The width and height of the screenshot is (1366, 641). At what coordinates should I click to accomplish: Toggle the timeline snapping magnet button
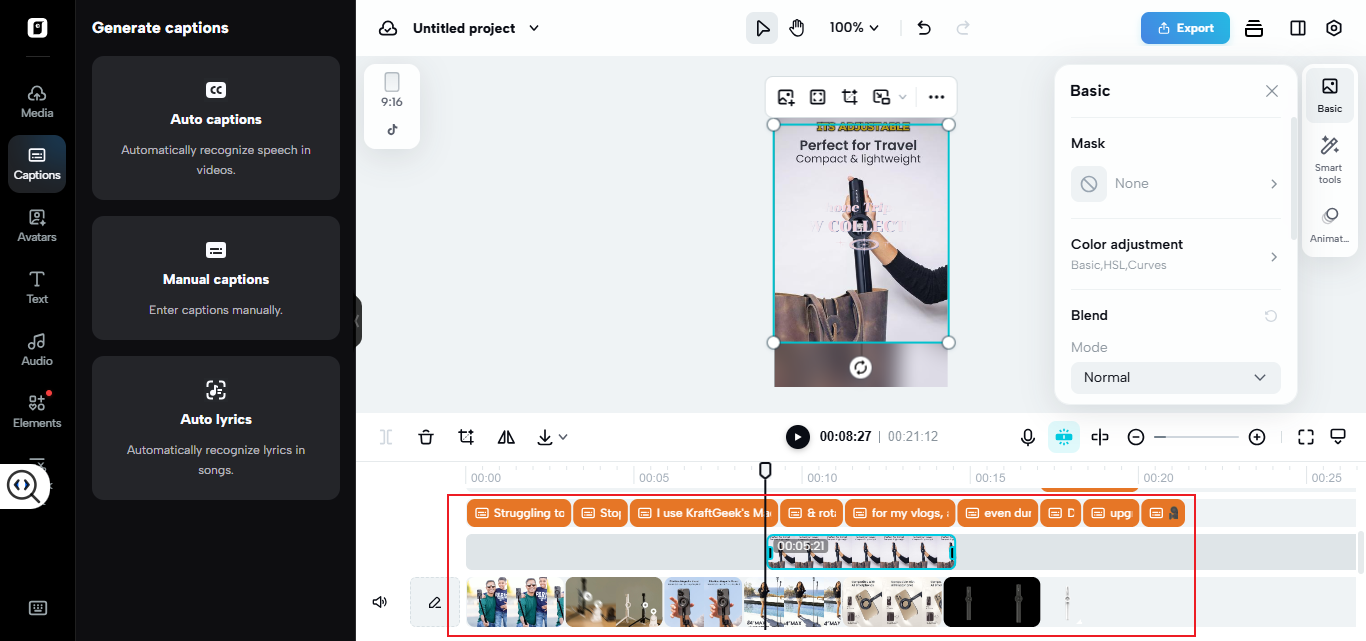pos(1064,437)
